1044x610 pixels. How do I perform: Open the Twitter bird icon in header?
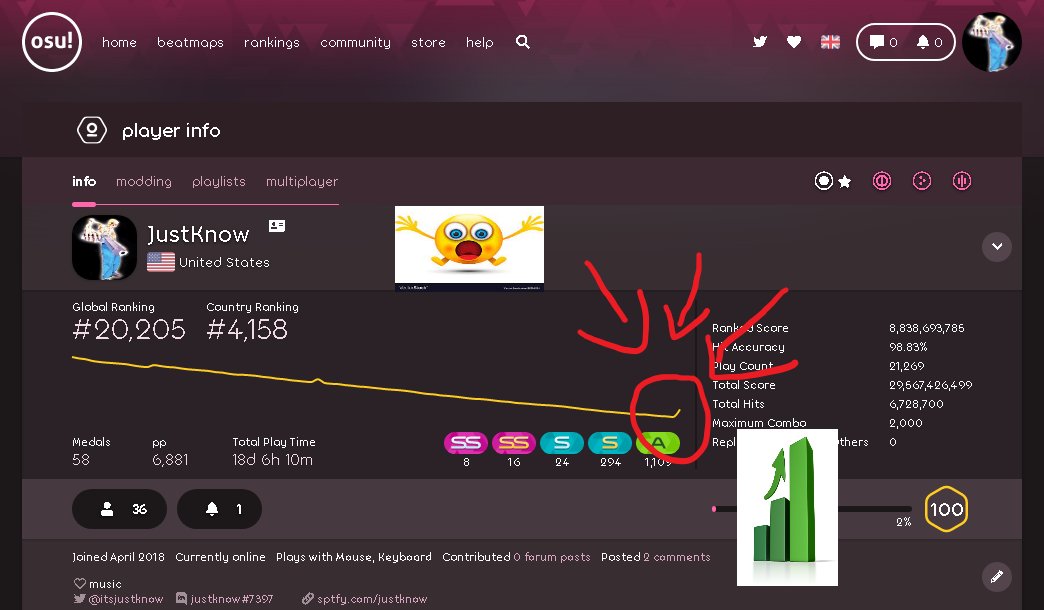click(760, 42)
